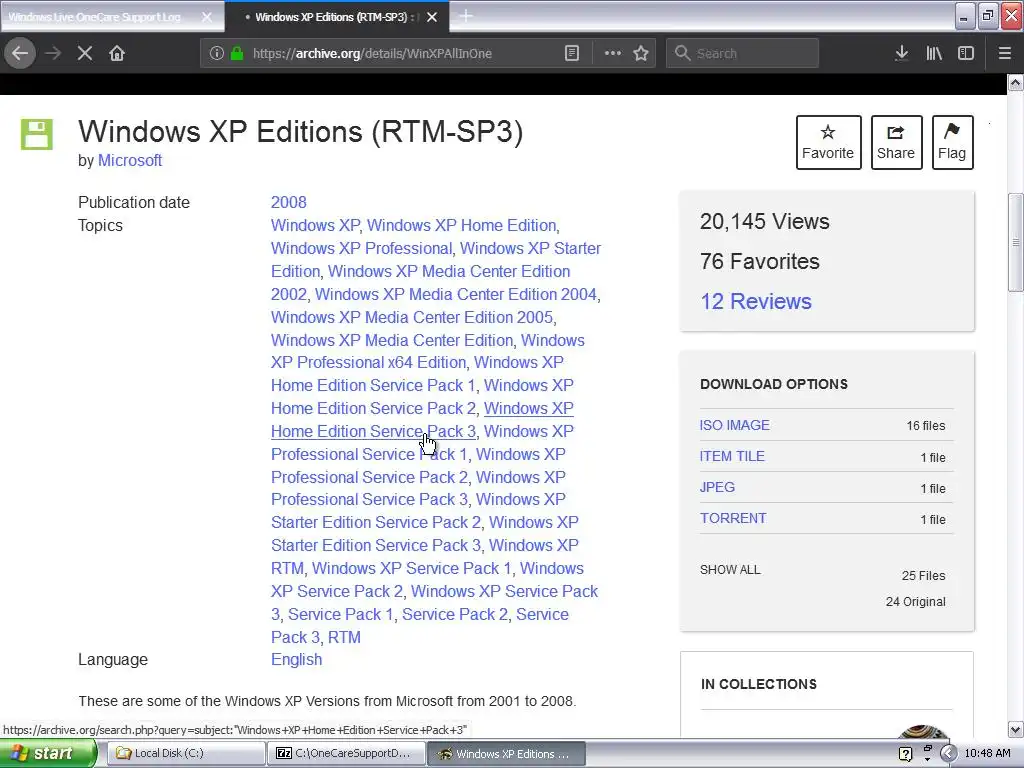Click the Favorite button
Viewport: 1024px width, 768px height.
pyautogui.click(x=828, y=142)
